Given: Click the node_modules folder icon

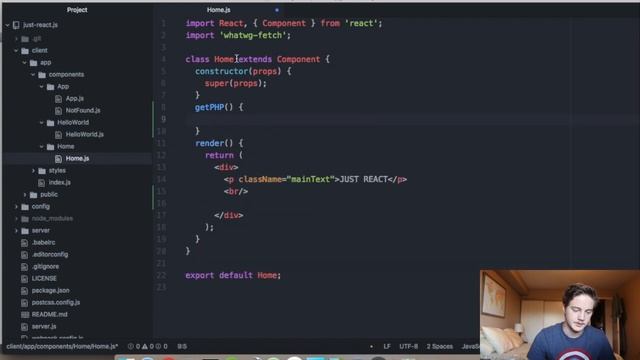Looking at the screenshot, I should point(25,219).
